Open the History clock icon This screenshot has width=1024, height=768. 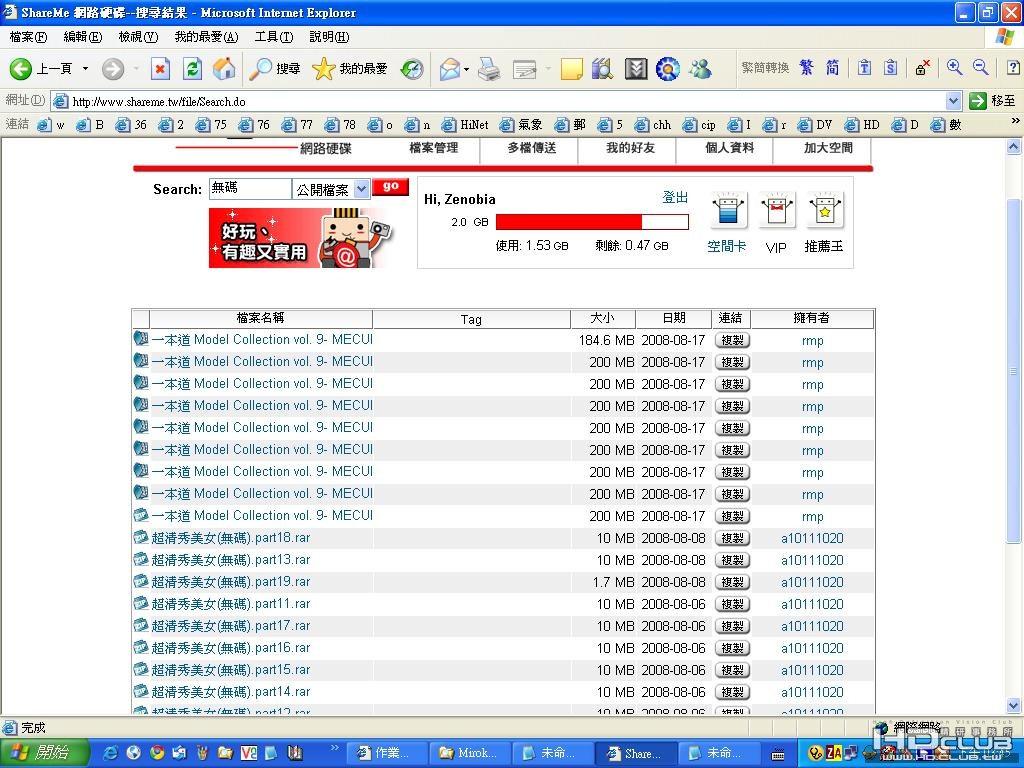412,69
